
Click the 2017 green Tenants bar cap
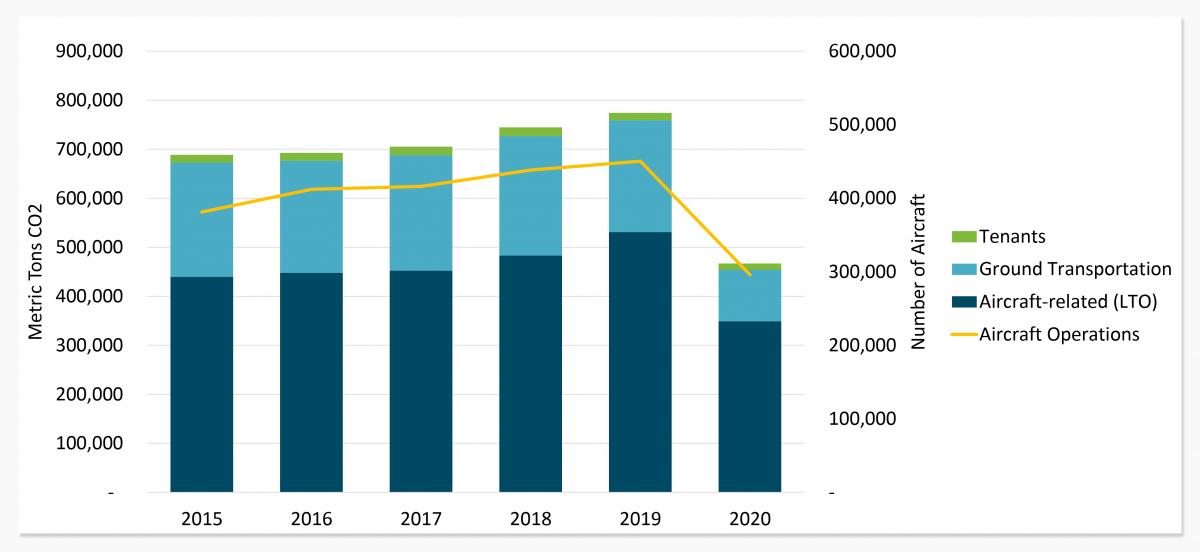421,151
